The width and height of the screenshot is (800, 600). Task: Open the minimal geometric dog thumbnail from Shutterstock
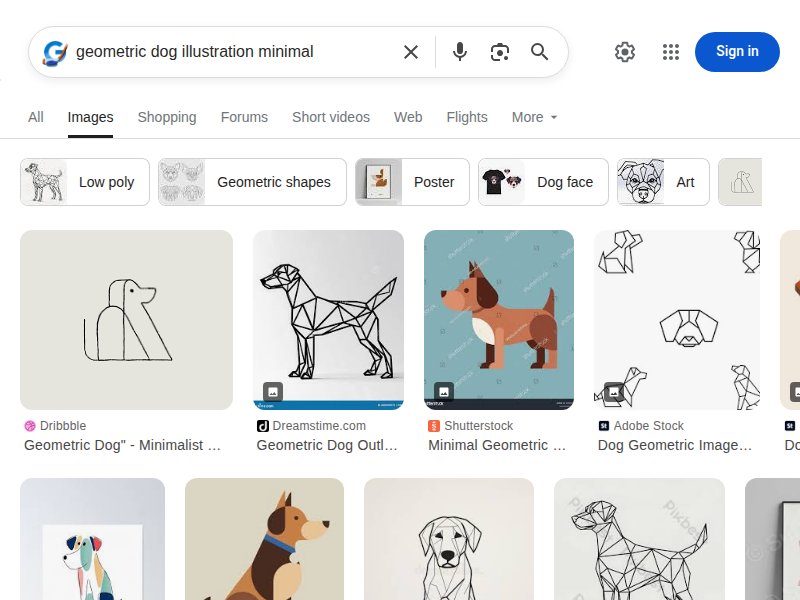[498, 319]
